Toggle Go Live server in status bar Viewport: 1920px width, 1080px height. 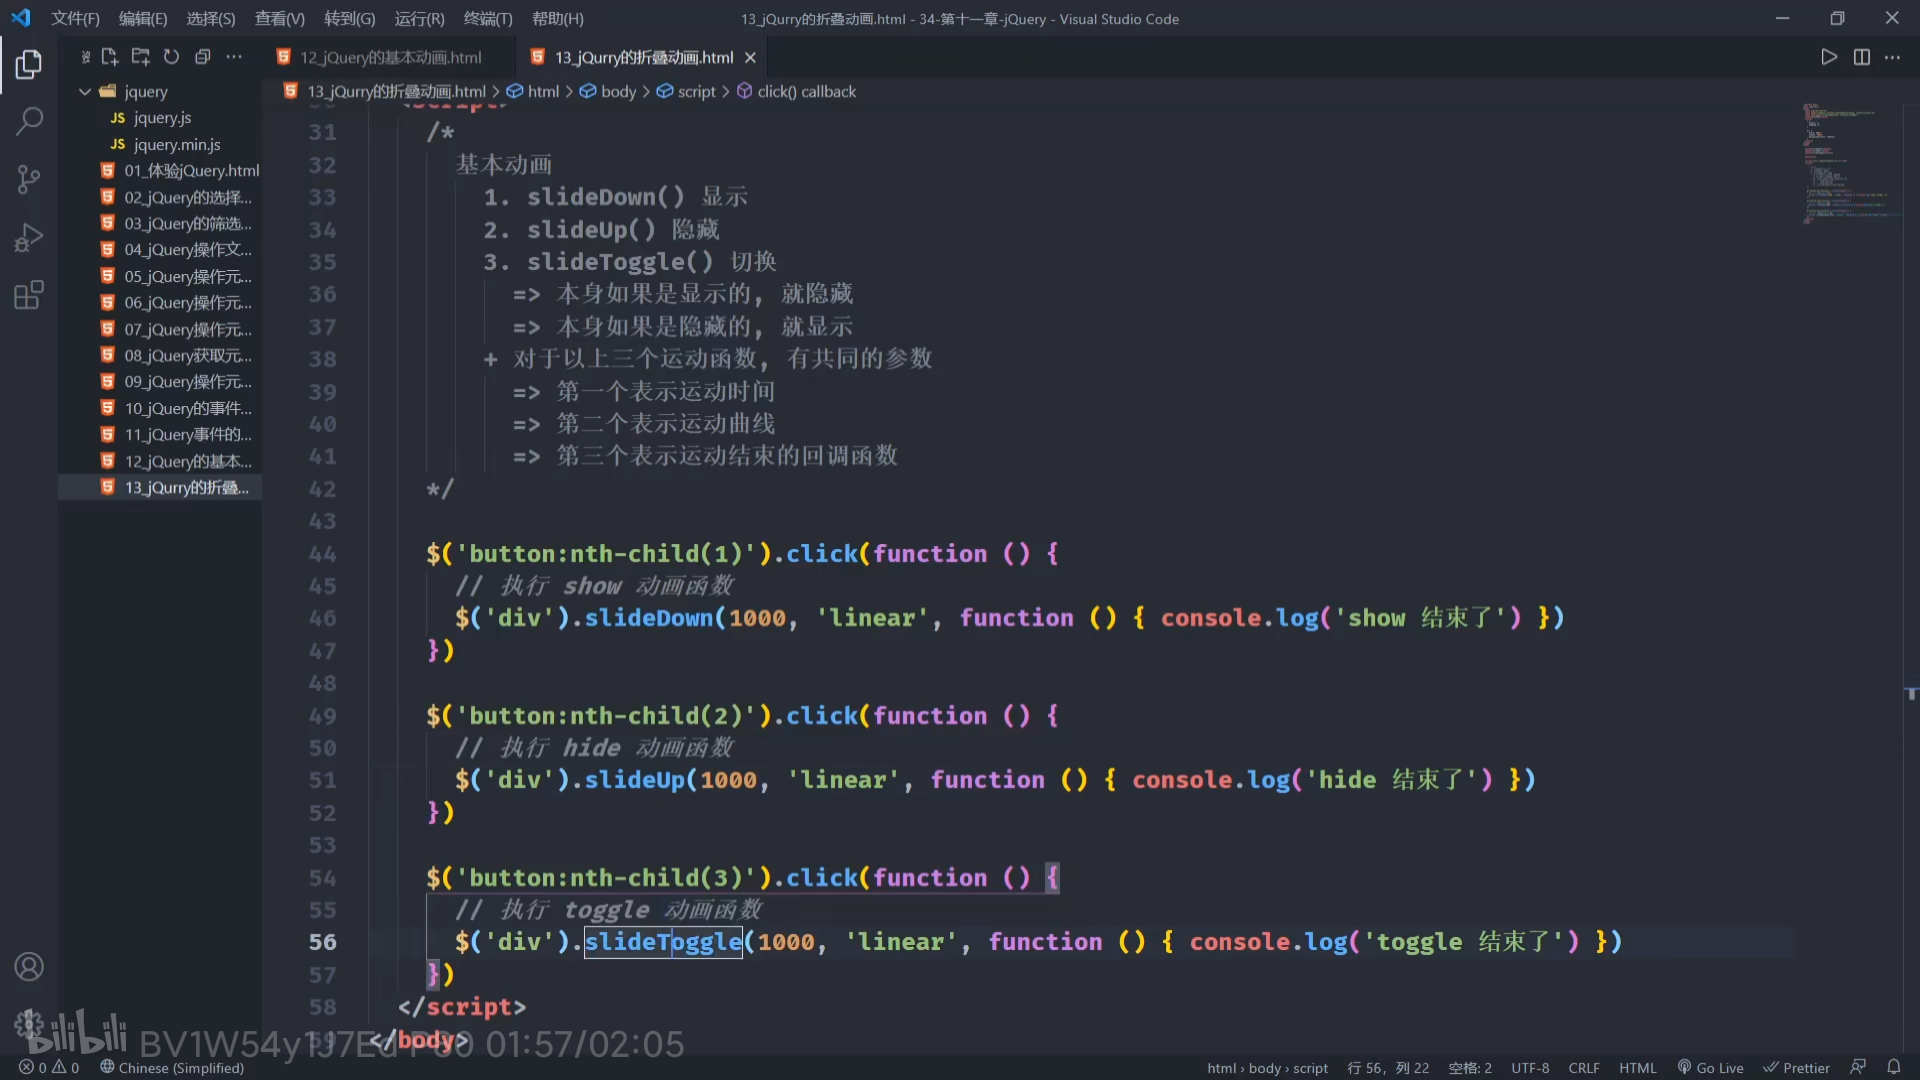(x=1710, y=1068)
